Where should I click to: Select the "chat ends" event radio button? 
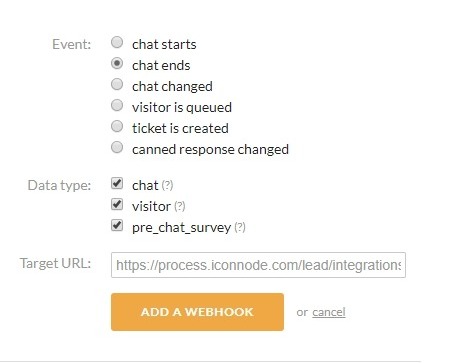tap(117, 63)
